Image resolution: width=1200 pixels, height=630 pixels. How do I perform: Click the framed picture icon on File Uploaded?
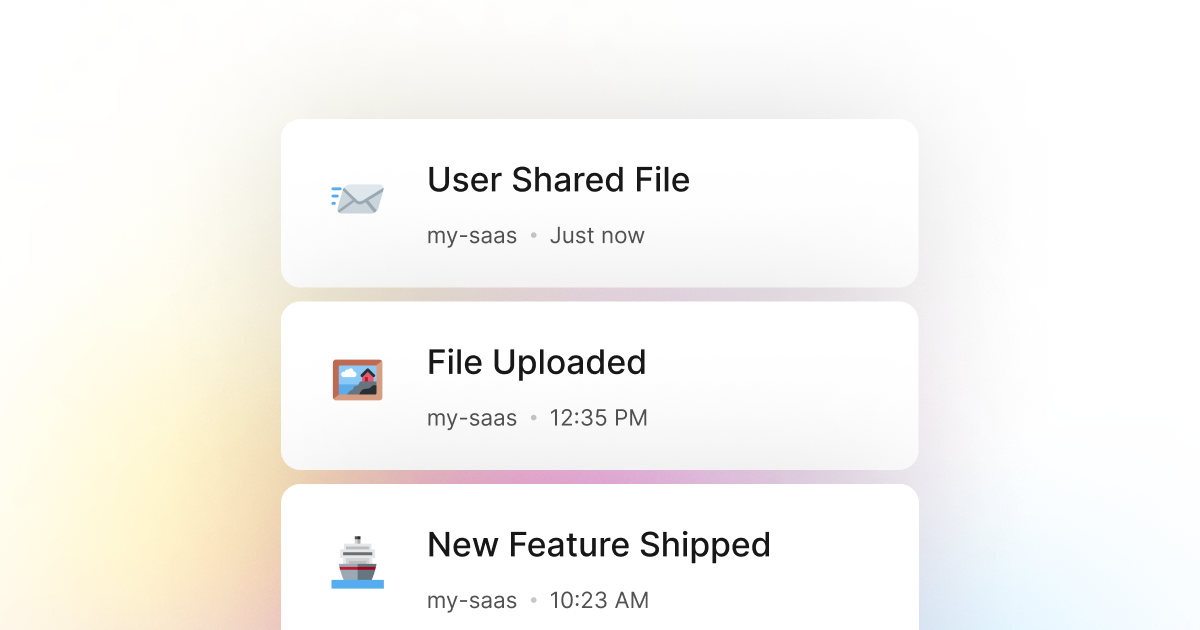tap(357, 380)
